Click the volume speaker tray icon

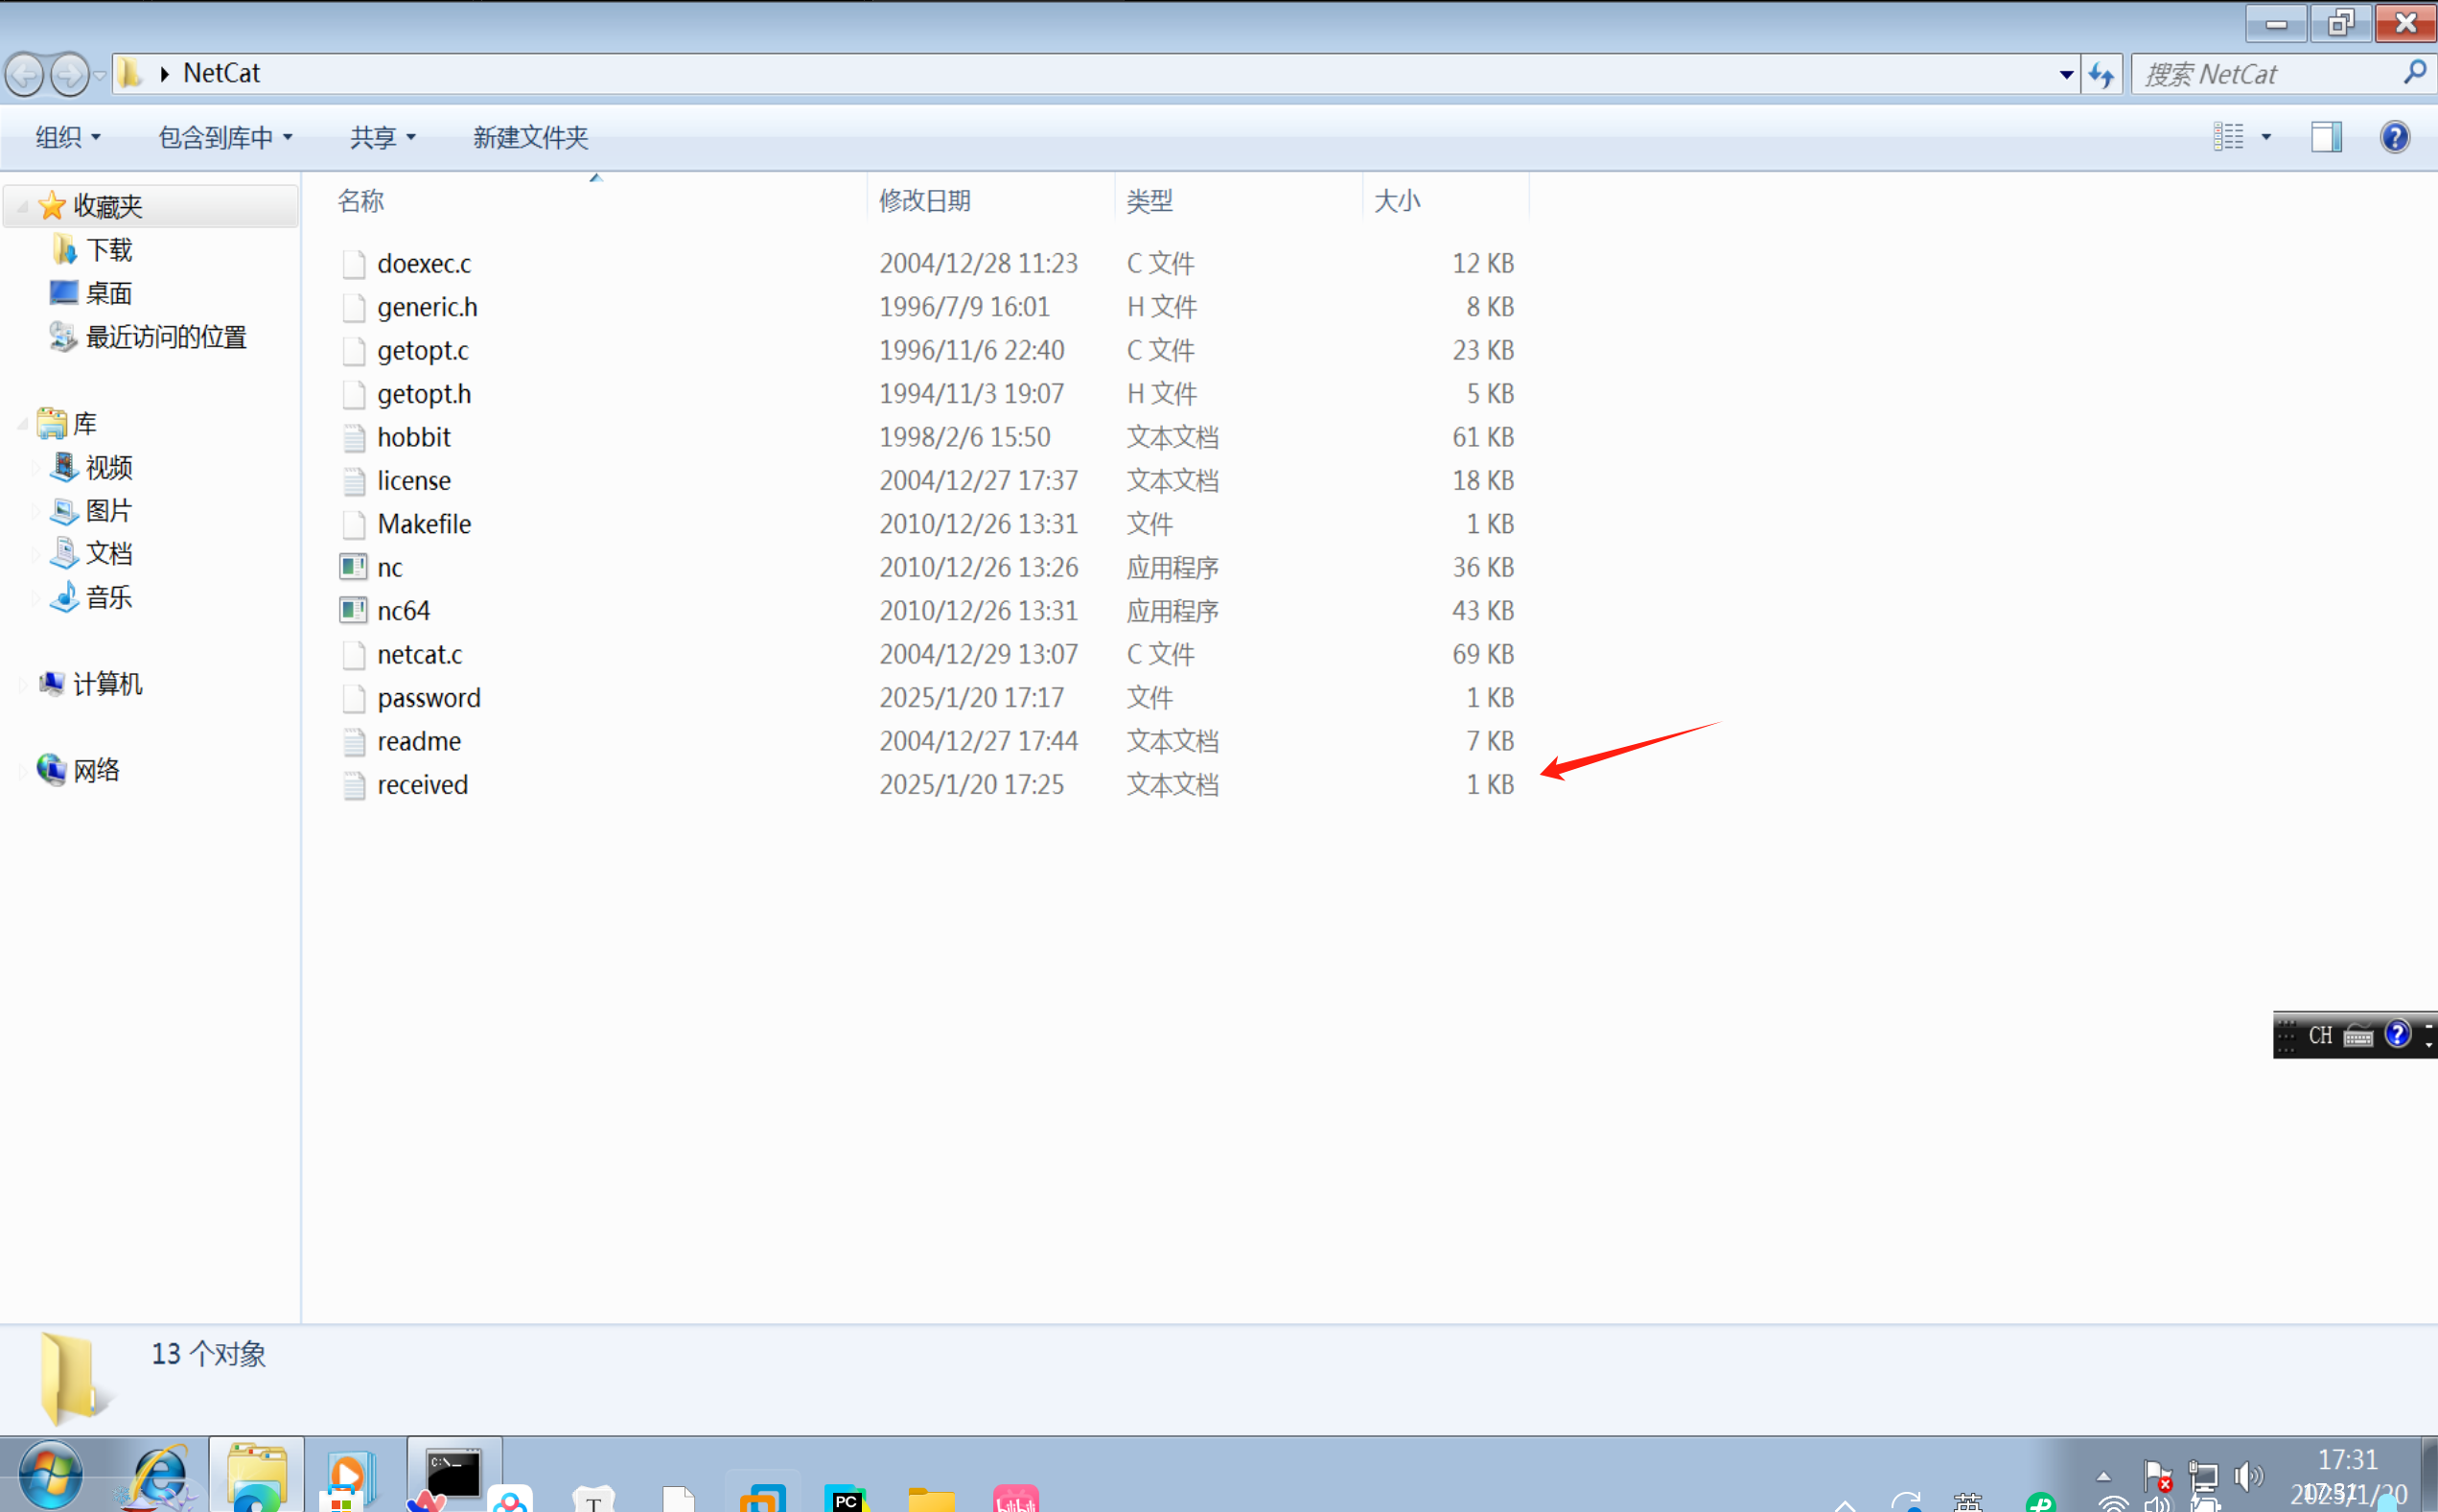point(2247,1475)
